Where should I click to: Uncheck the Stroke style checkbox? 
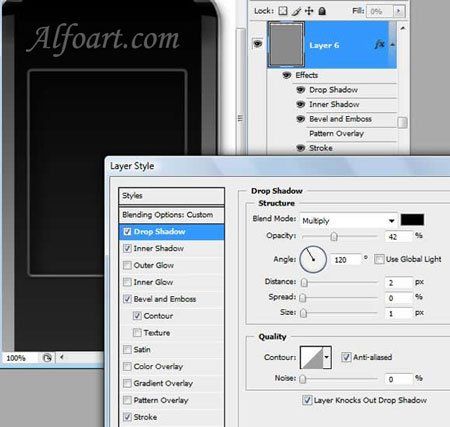[127, 417]
